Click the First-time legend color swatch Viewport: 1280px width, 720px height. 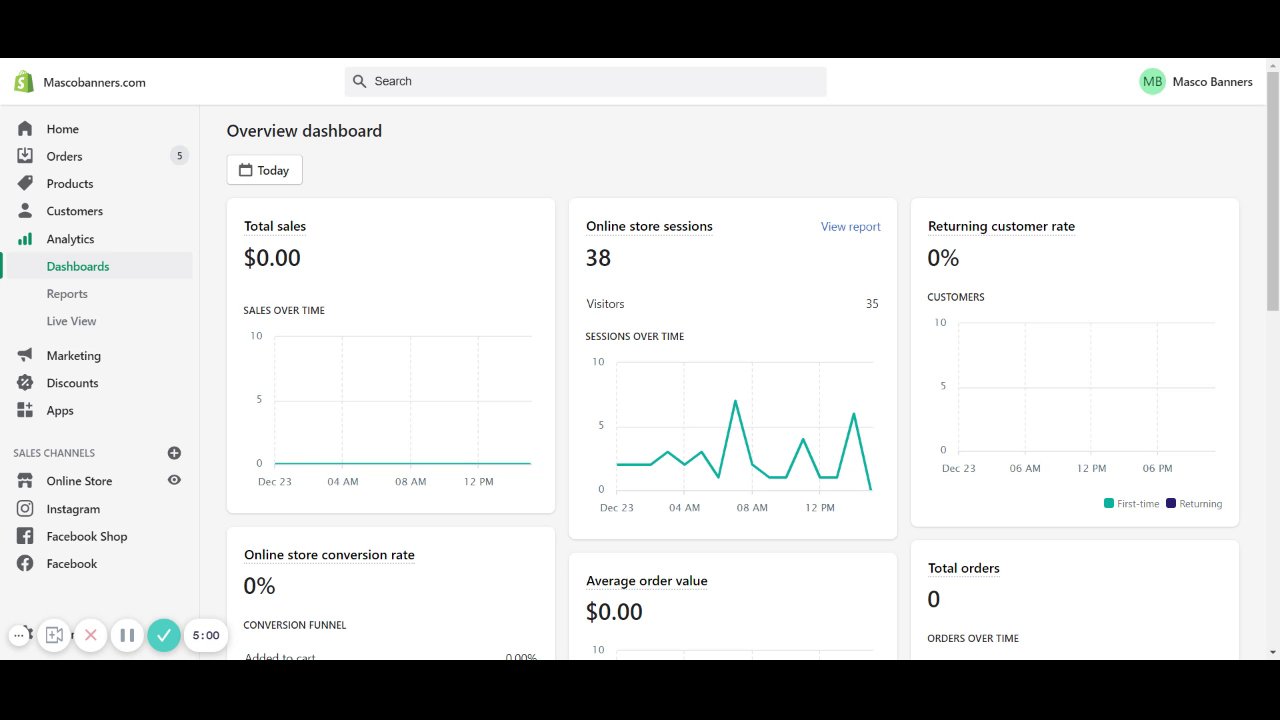[x=1109, y=504]
